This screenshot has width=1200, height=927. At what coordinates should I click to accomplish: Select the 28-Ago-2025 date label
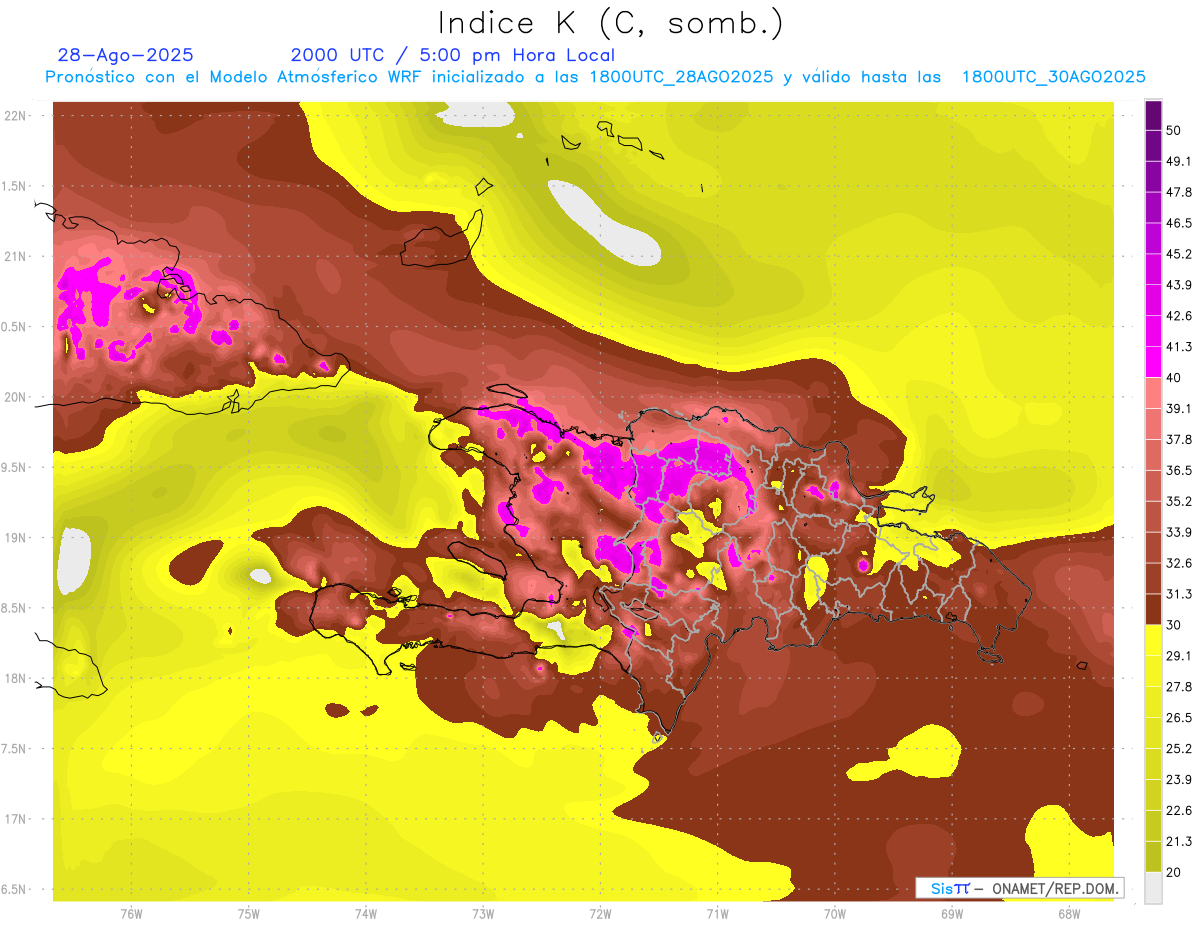[x=126, y=55]
